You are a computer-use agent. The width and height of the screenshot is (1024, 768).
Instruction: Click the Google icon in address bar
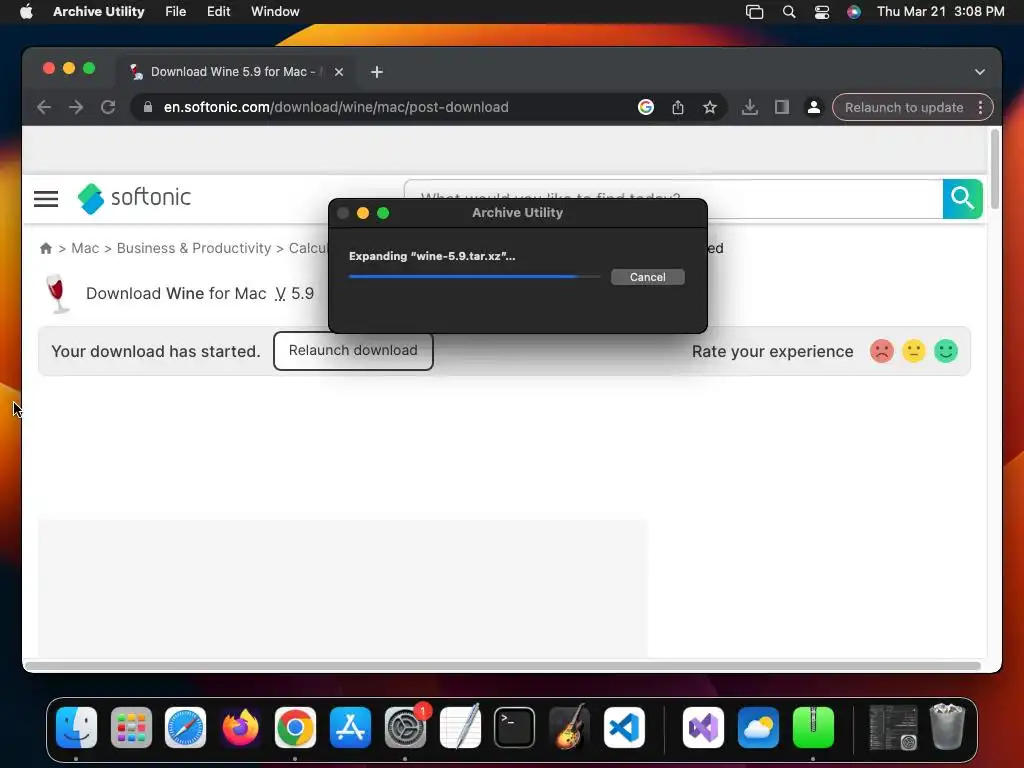645,107
